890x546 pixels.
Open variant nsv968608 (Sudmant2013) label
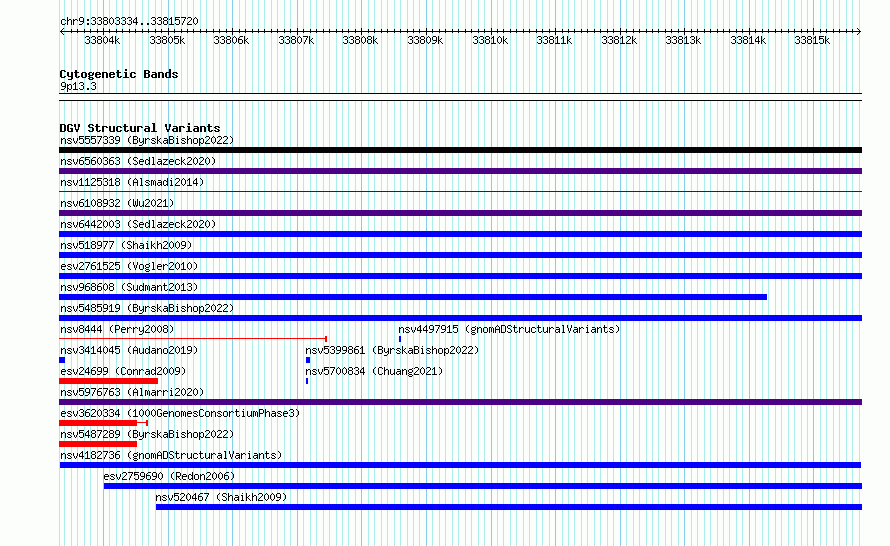[x=129, y=287]
